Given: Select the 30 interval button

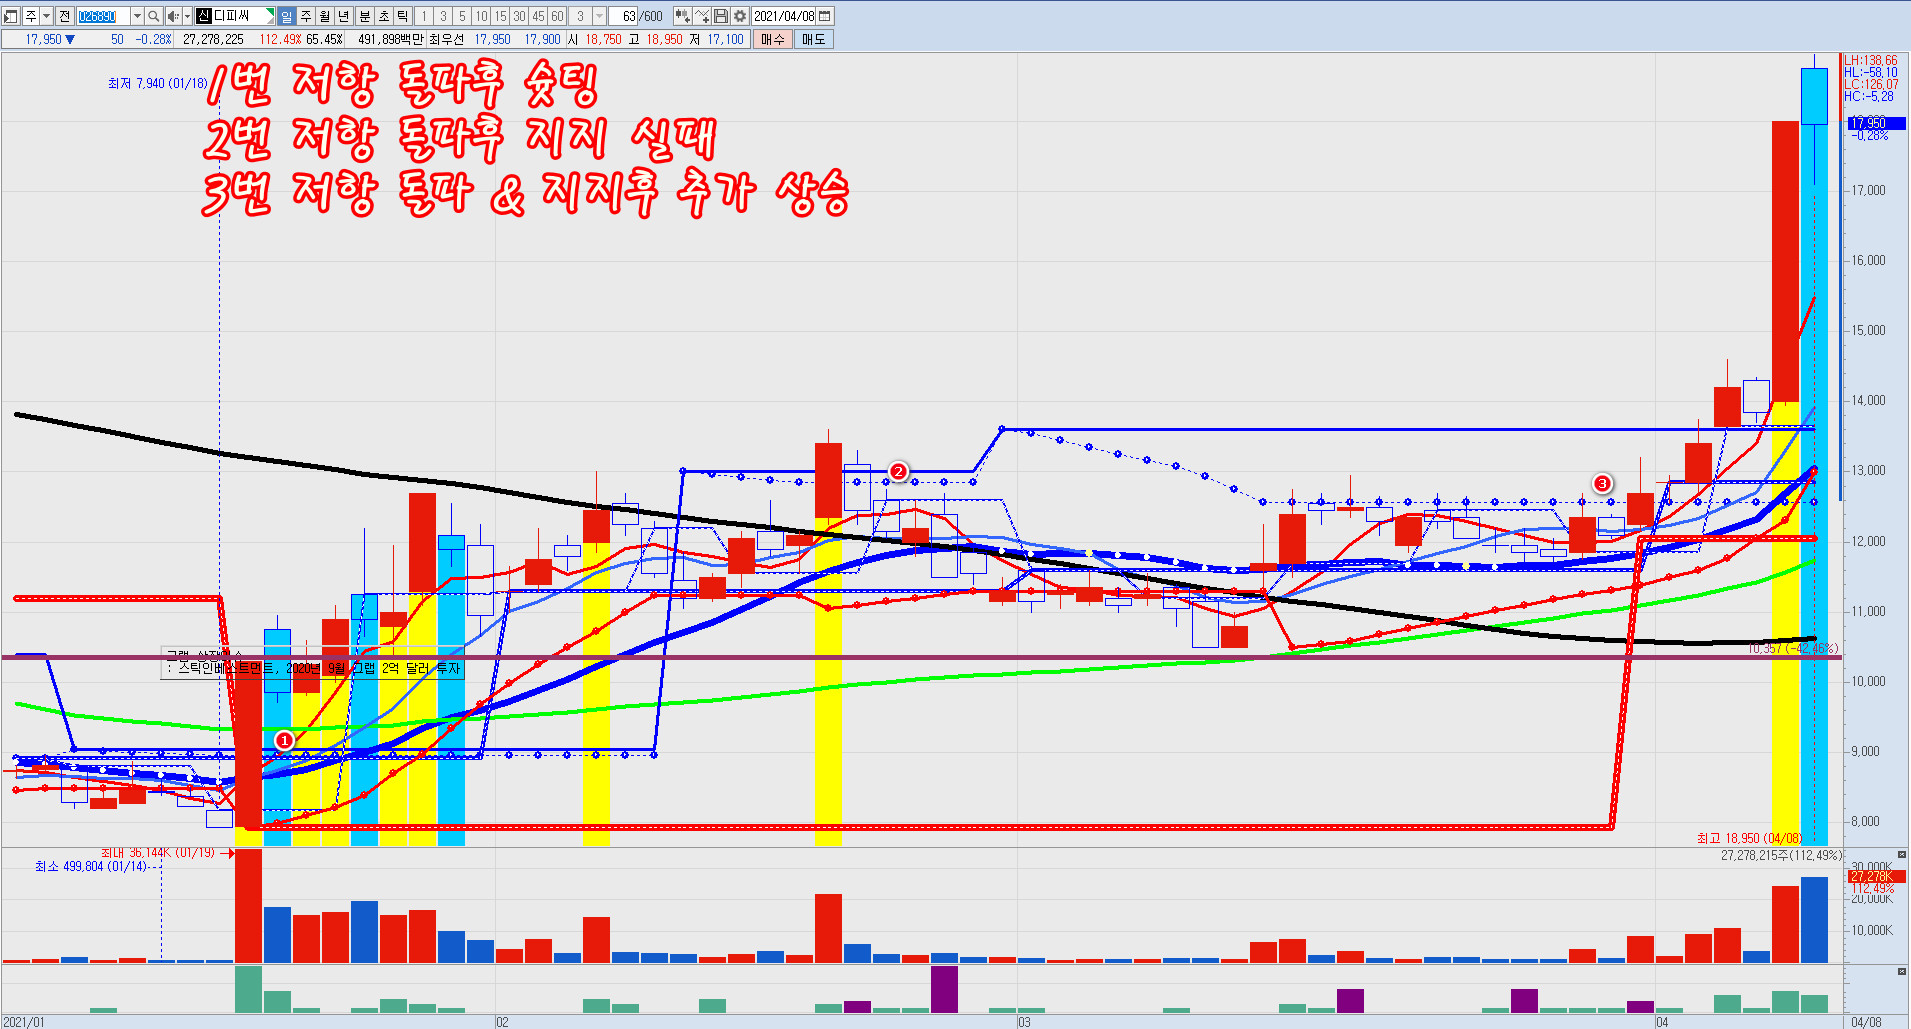Looking at the screenshot, I should 519,16.
